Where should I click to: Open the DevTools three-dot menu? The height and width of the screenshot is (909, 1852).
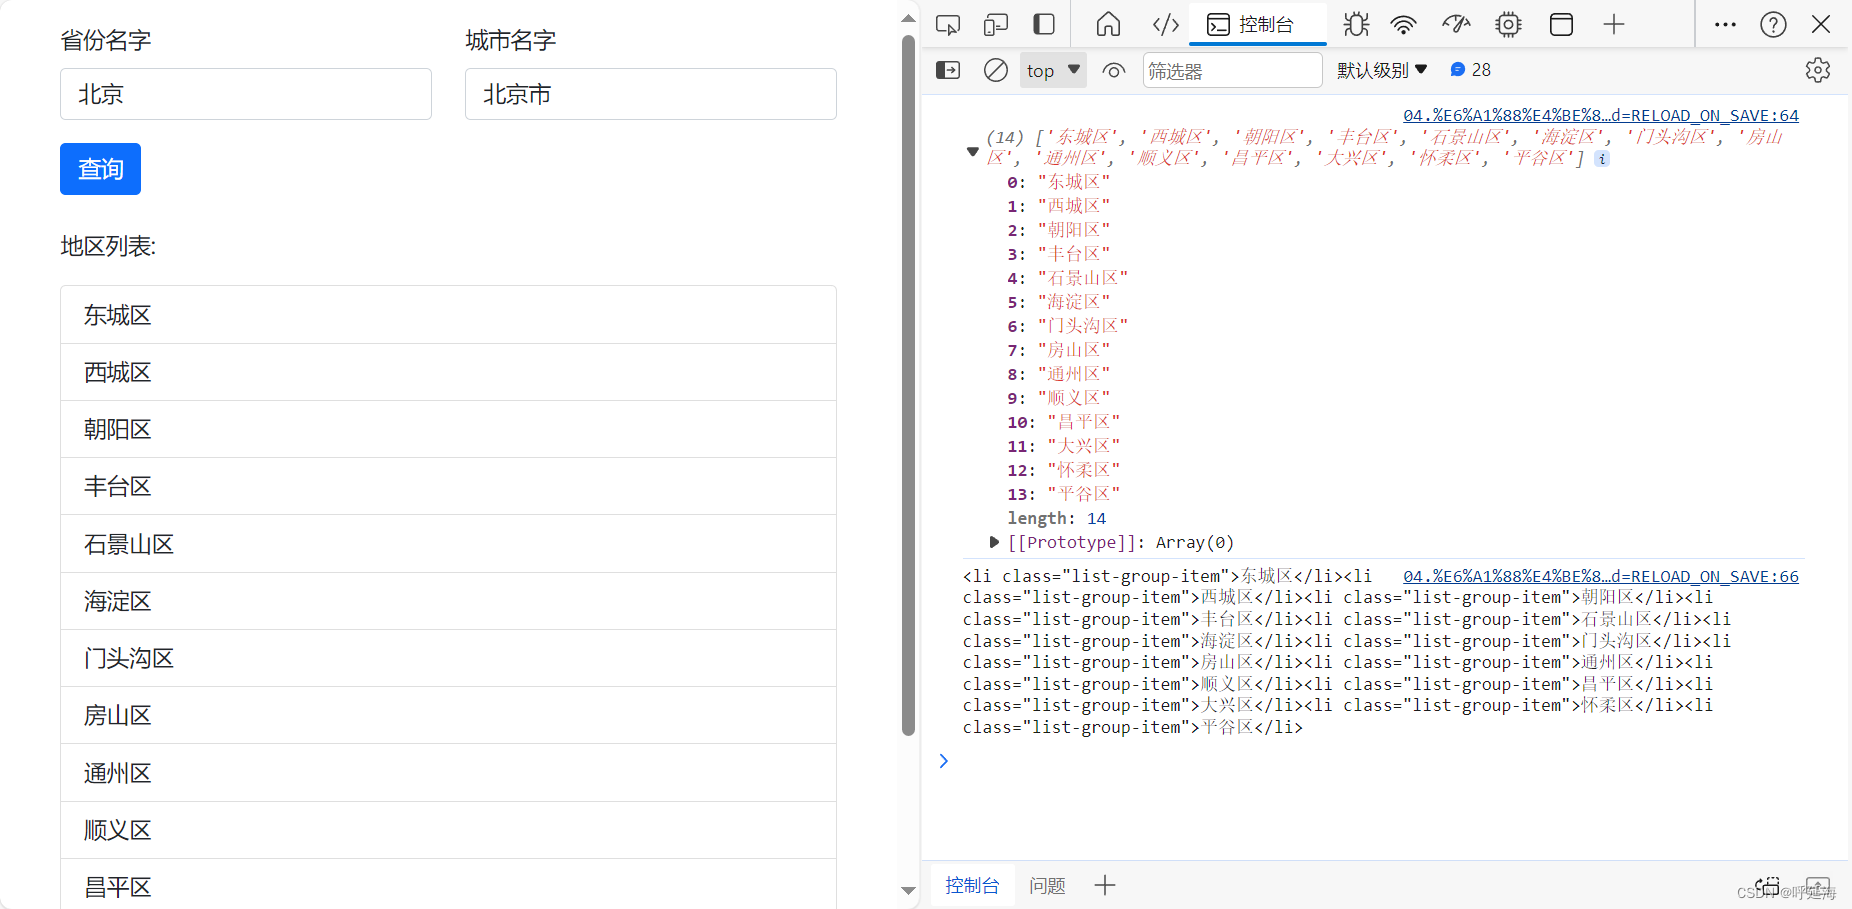(1725, 24)
